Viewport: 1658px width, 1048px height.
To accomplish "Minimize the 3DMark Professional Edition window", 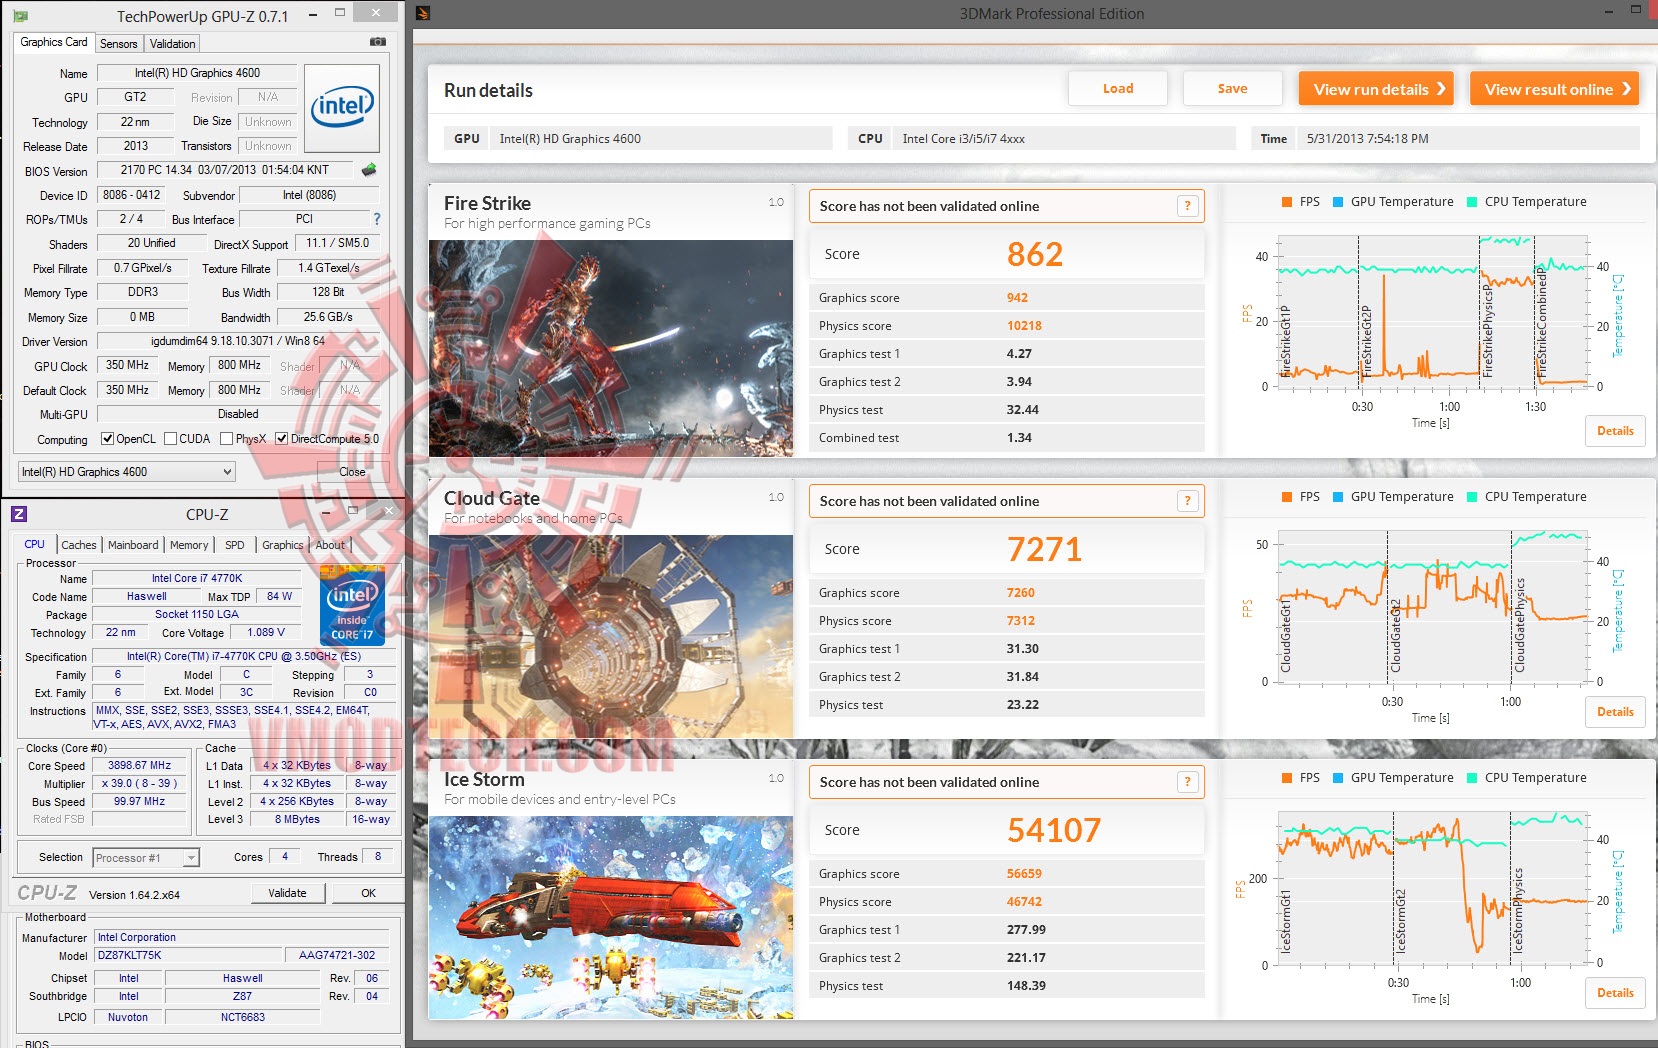I will tap(1609, 13).
